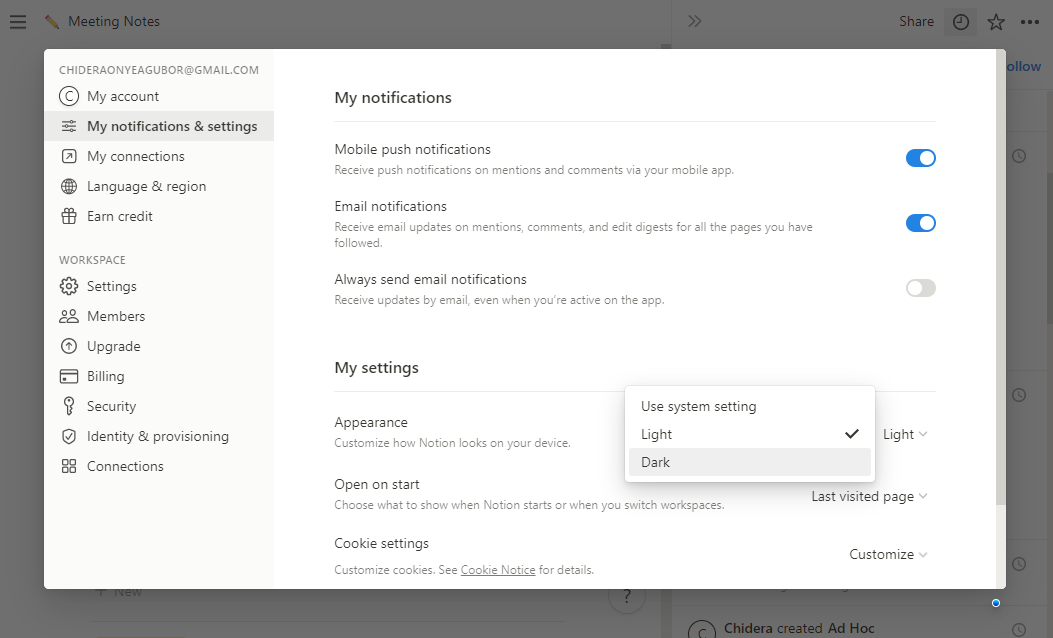Screen dimensions: 1053x638
Task: Click the My settings heading
Action: pyautogui.click(x=376, y=368)
